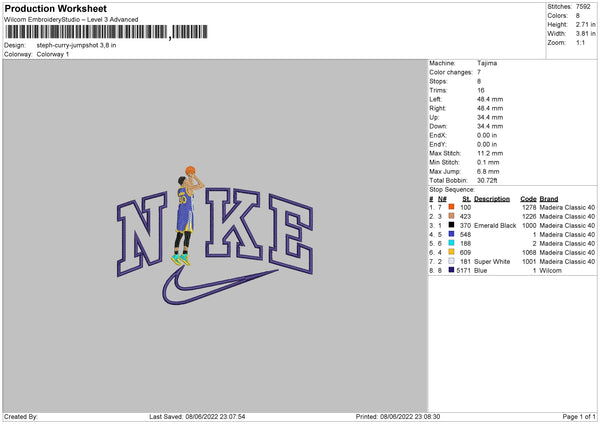
Task: Click the Created By label
Action: (x=21, y=417)
